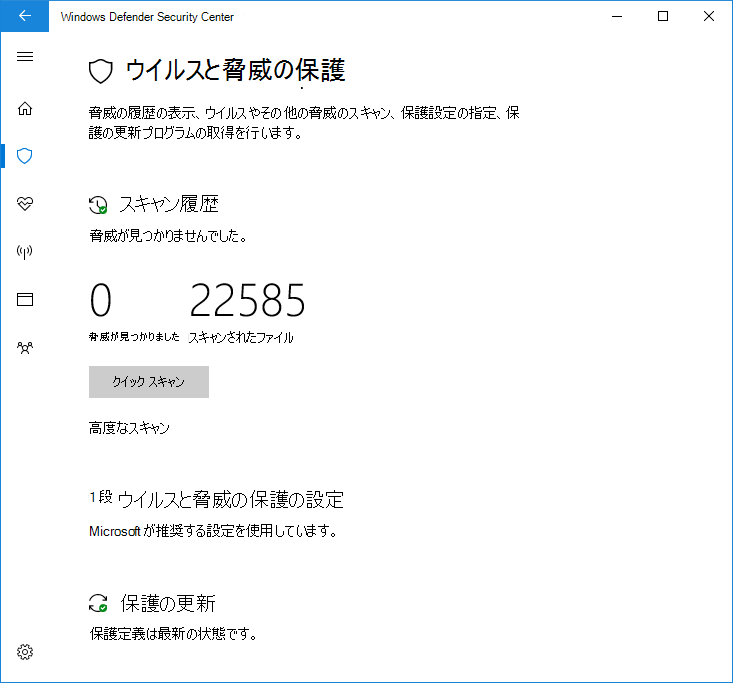
Task: Click the Microsoft が推奨する設定 text
Action: coord(213,531)
